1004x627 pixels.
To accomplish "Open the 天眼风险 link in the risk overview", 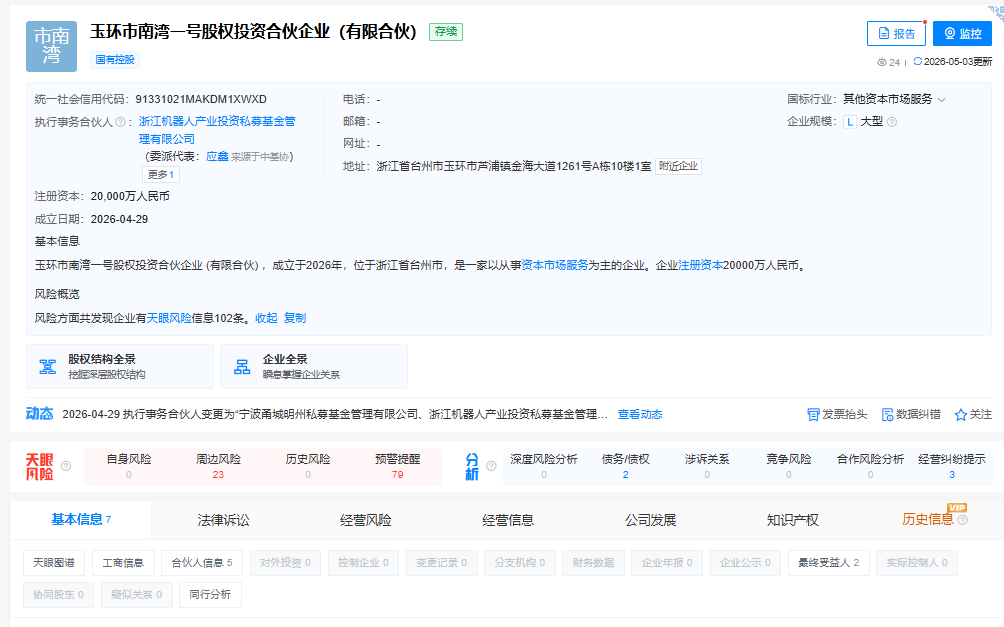I will [169, 318].
